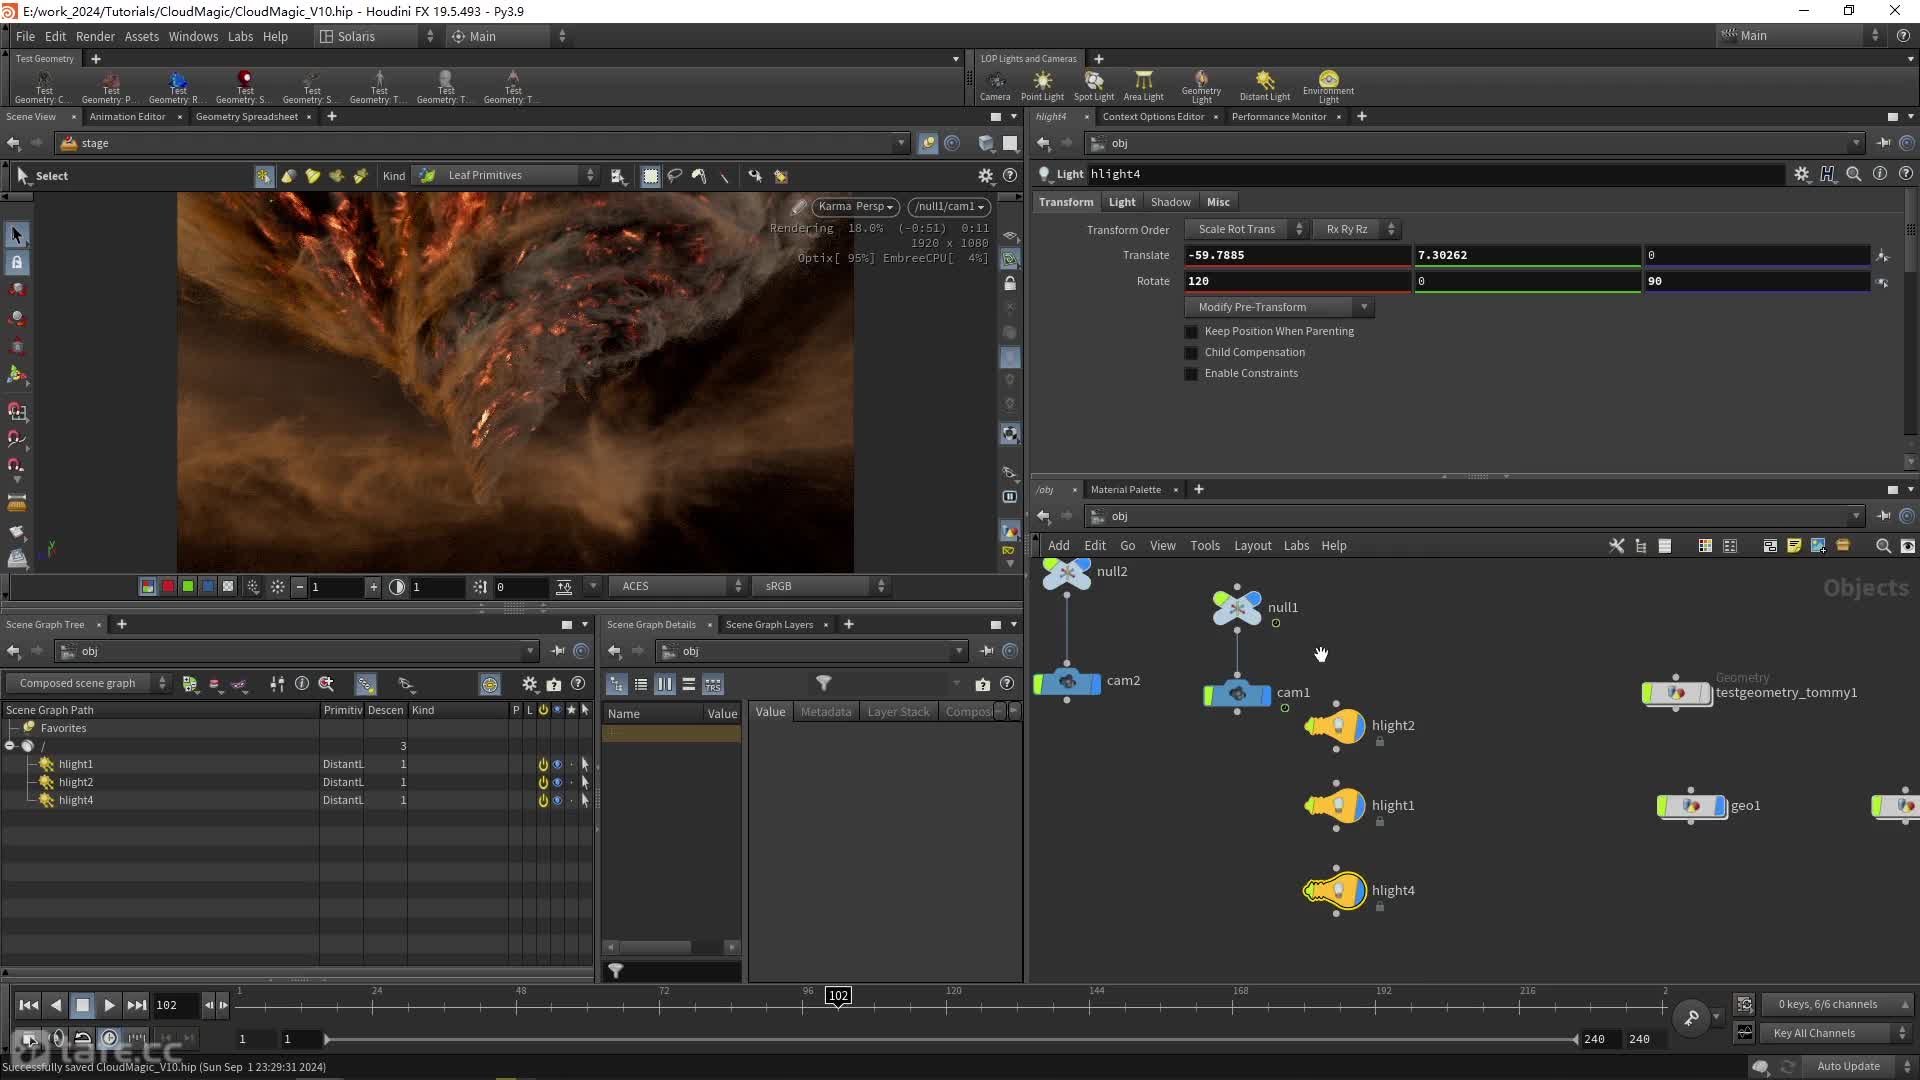Tick the Enable Constraints checkbox
Image resolution: width=1920 pixels, height=1080 pixels.
1191,373
